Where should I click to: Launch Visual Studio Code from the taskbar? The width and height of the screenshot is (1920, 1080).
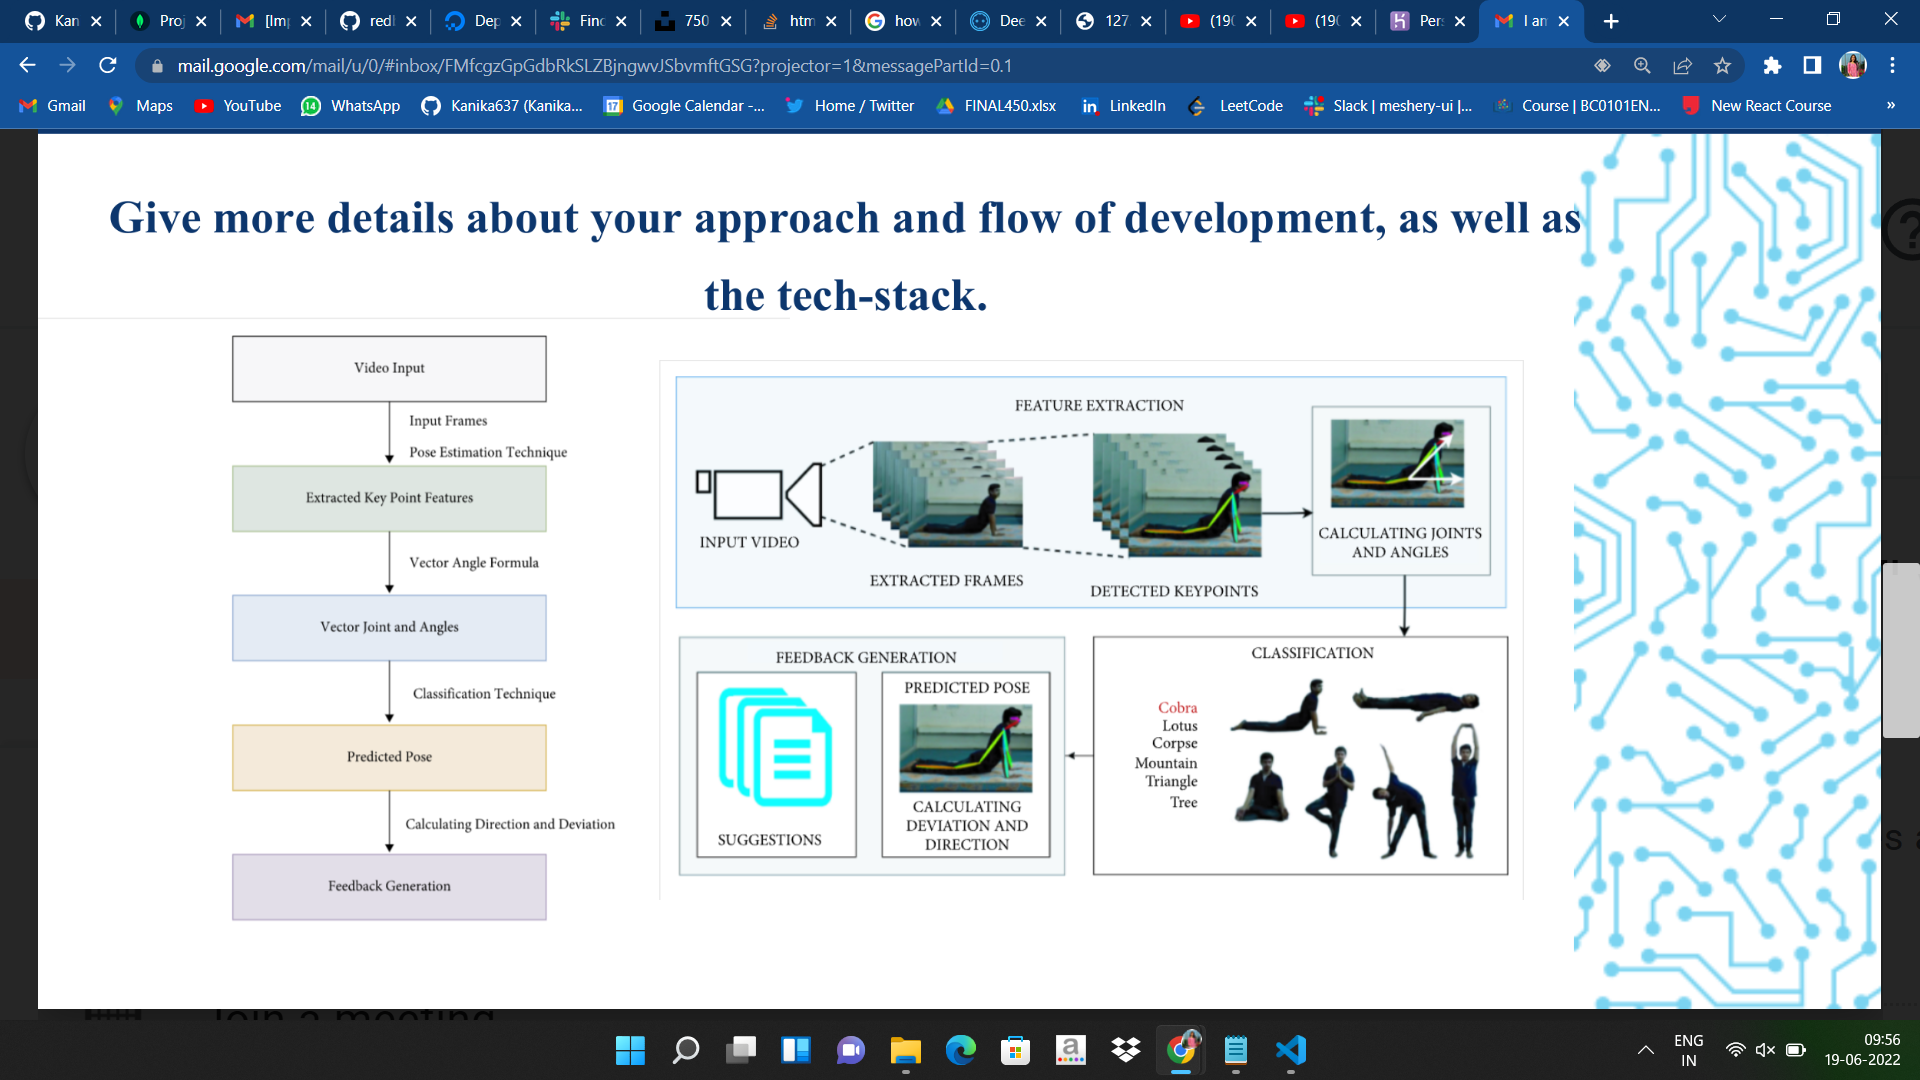(x=1290, y=1051)
